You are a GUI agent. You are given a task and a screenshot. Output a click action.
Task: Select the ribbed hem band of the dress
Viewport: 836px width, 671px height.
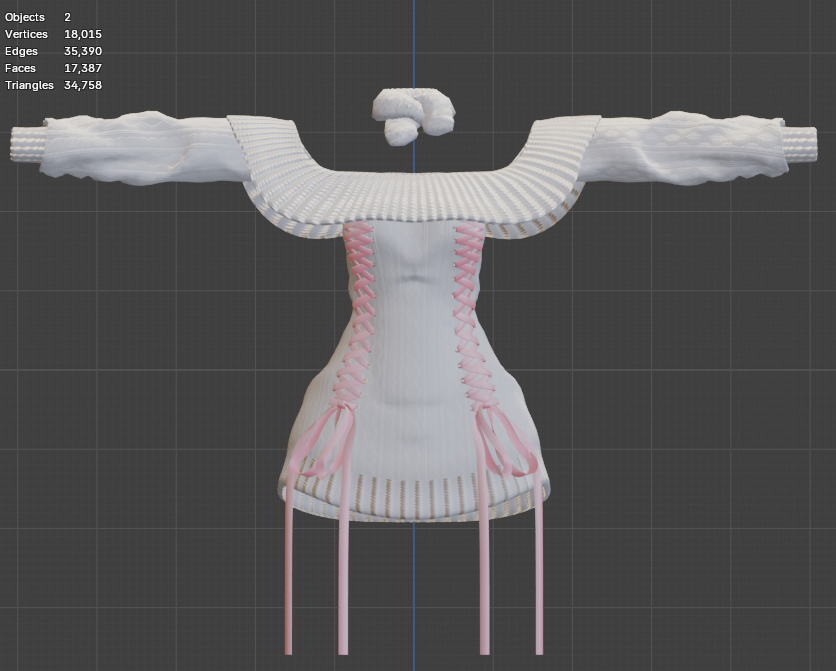point(413,498)
